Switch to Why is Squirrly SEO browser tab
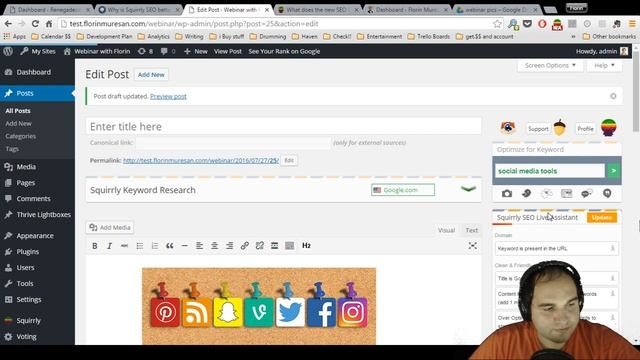 139,9
